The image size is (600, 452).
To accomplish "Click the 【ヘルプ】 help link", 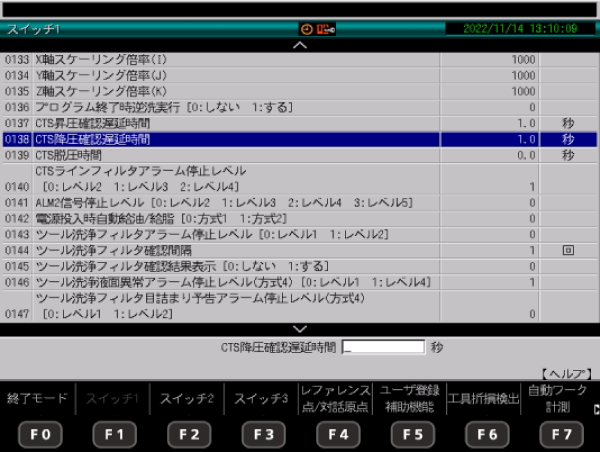I will [x=567, y=374].
